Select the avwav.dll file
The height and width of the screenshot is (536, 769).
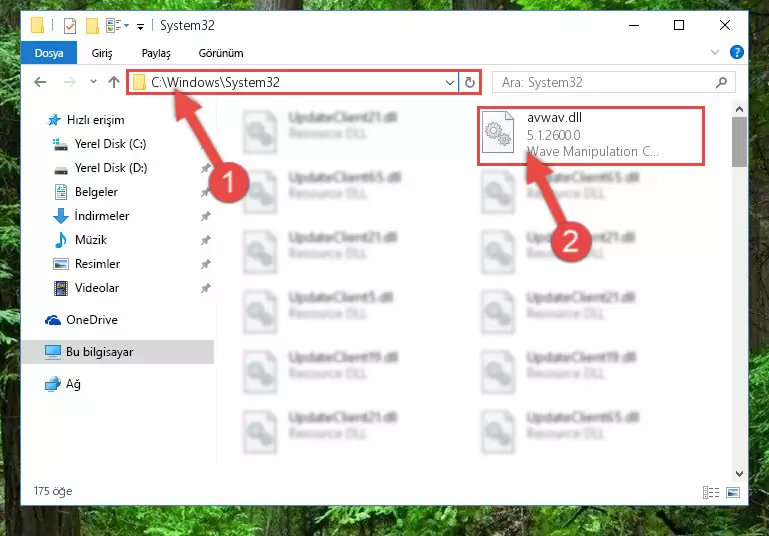point(591,135)
